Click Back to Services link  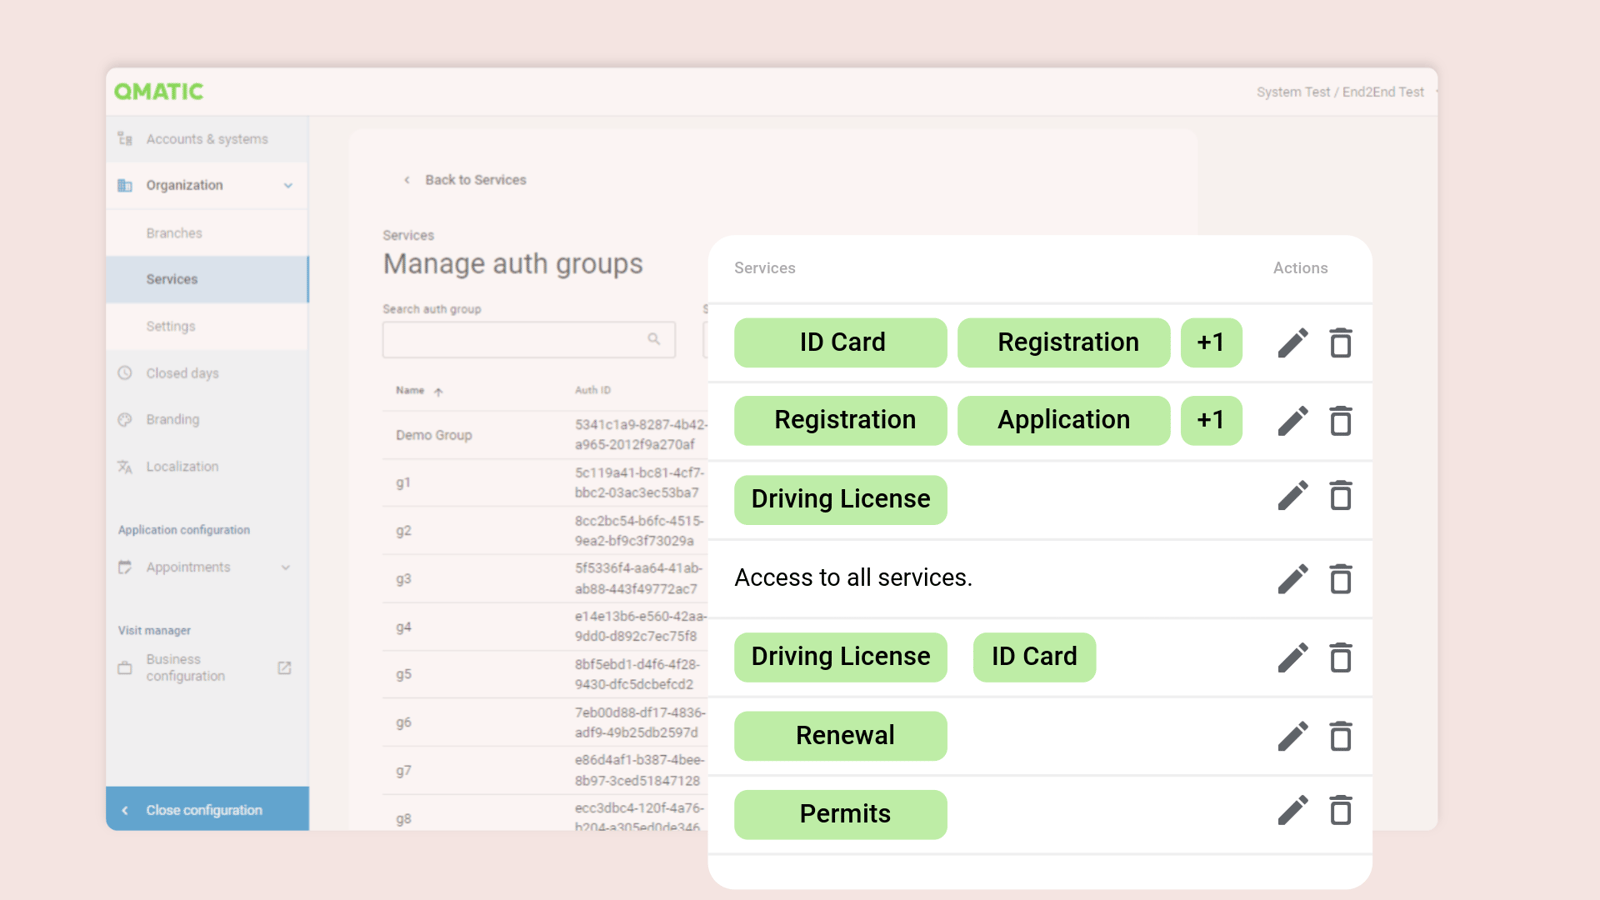(x=474, y=180)
